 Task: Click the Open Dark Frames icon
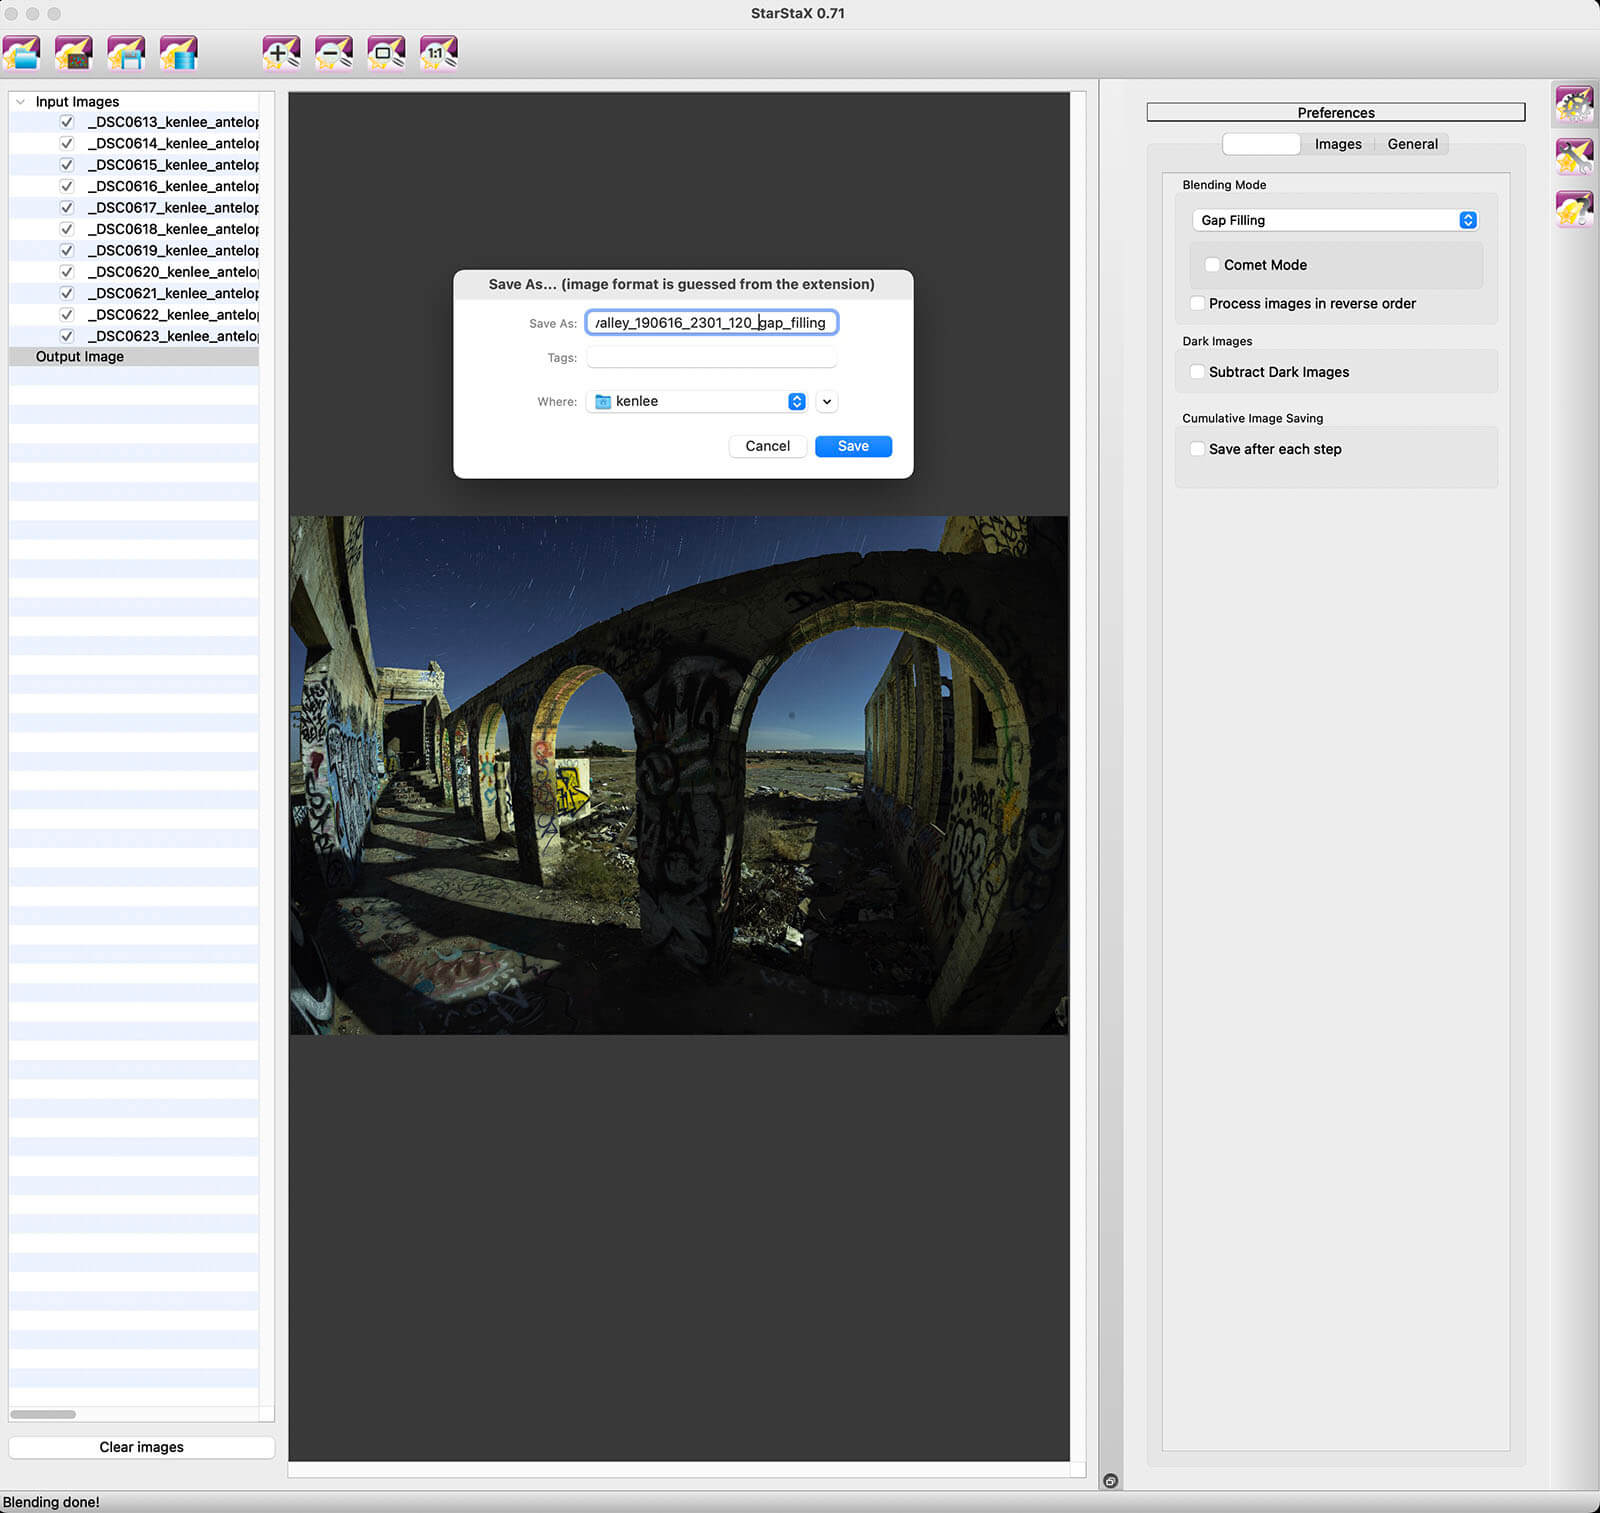(73, 53)
